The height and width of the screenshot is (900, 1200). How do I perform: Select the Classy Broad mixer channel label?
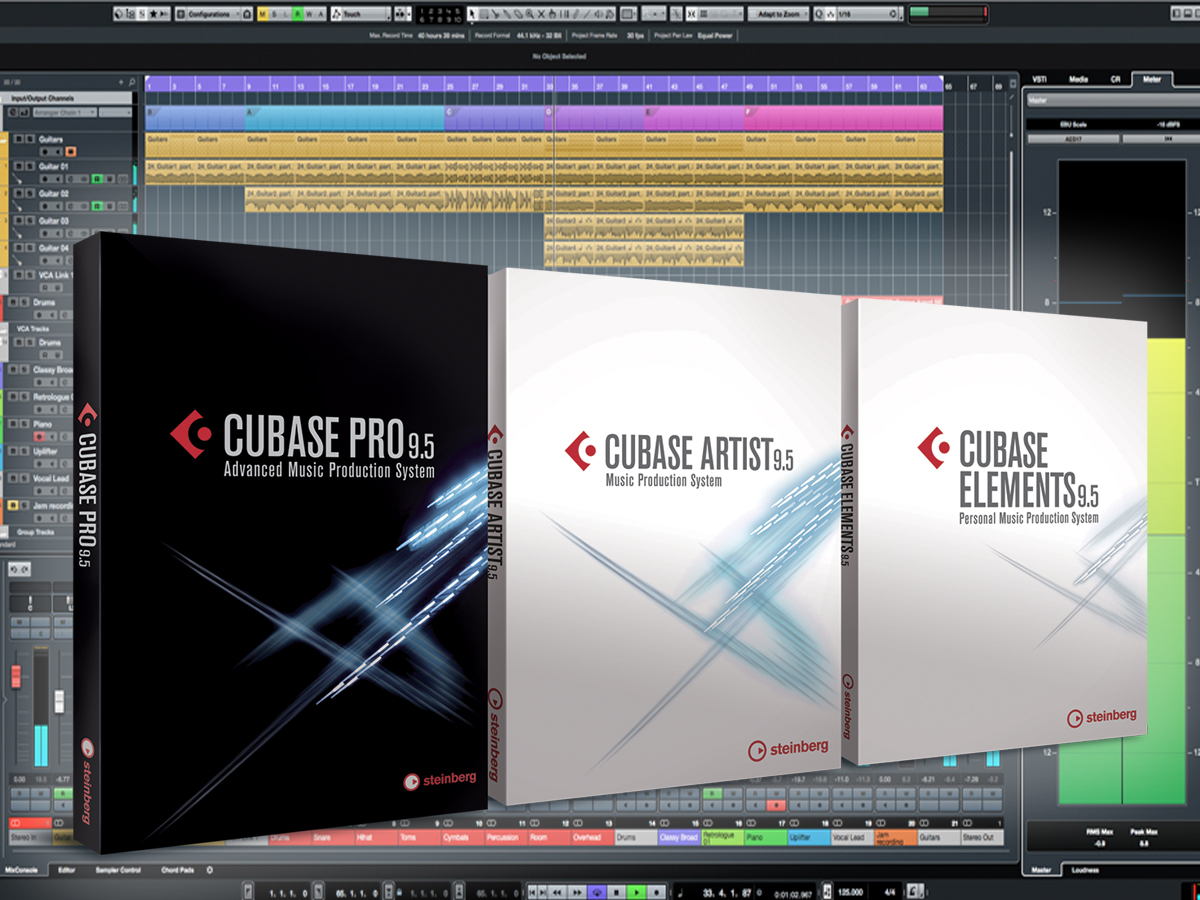pyautogui.click(x=678, y=837)
